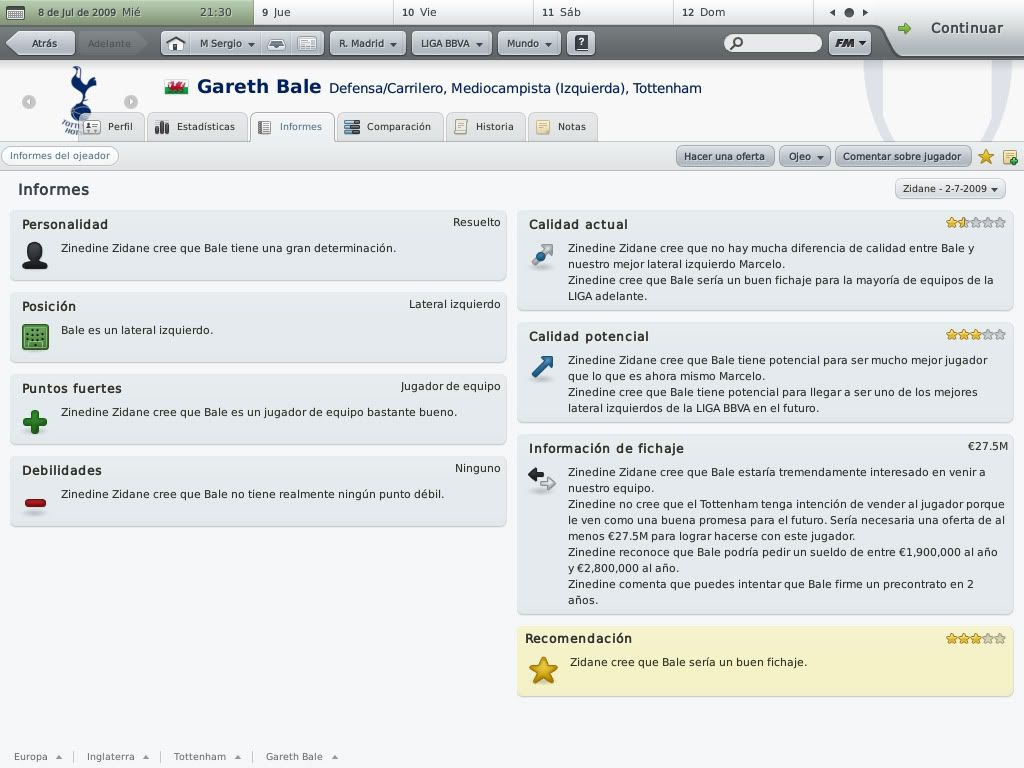Click the help question mark icon
The width and height of the screenshot is (1024, 768).
[x=581, y=44]
